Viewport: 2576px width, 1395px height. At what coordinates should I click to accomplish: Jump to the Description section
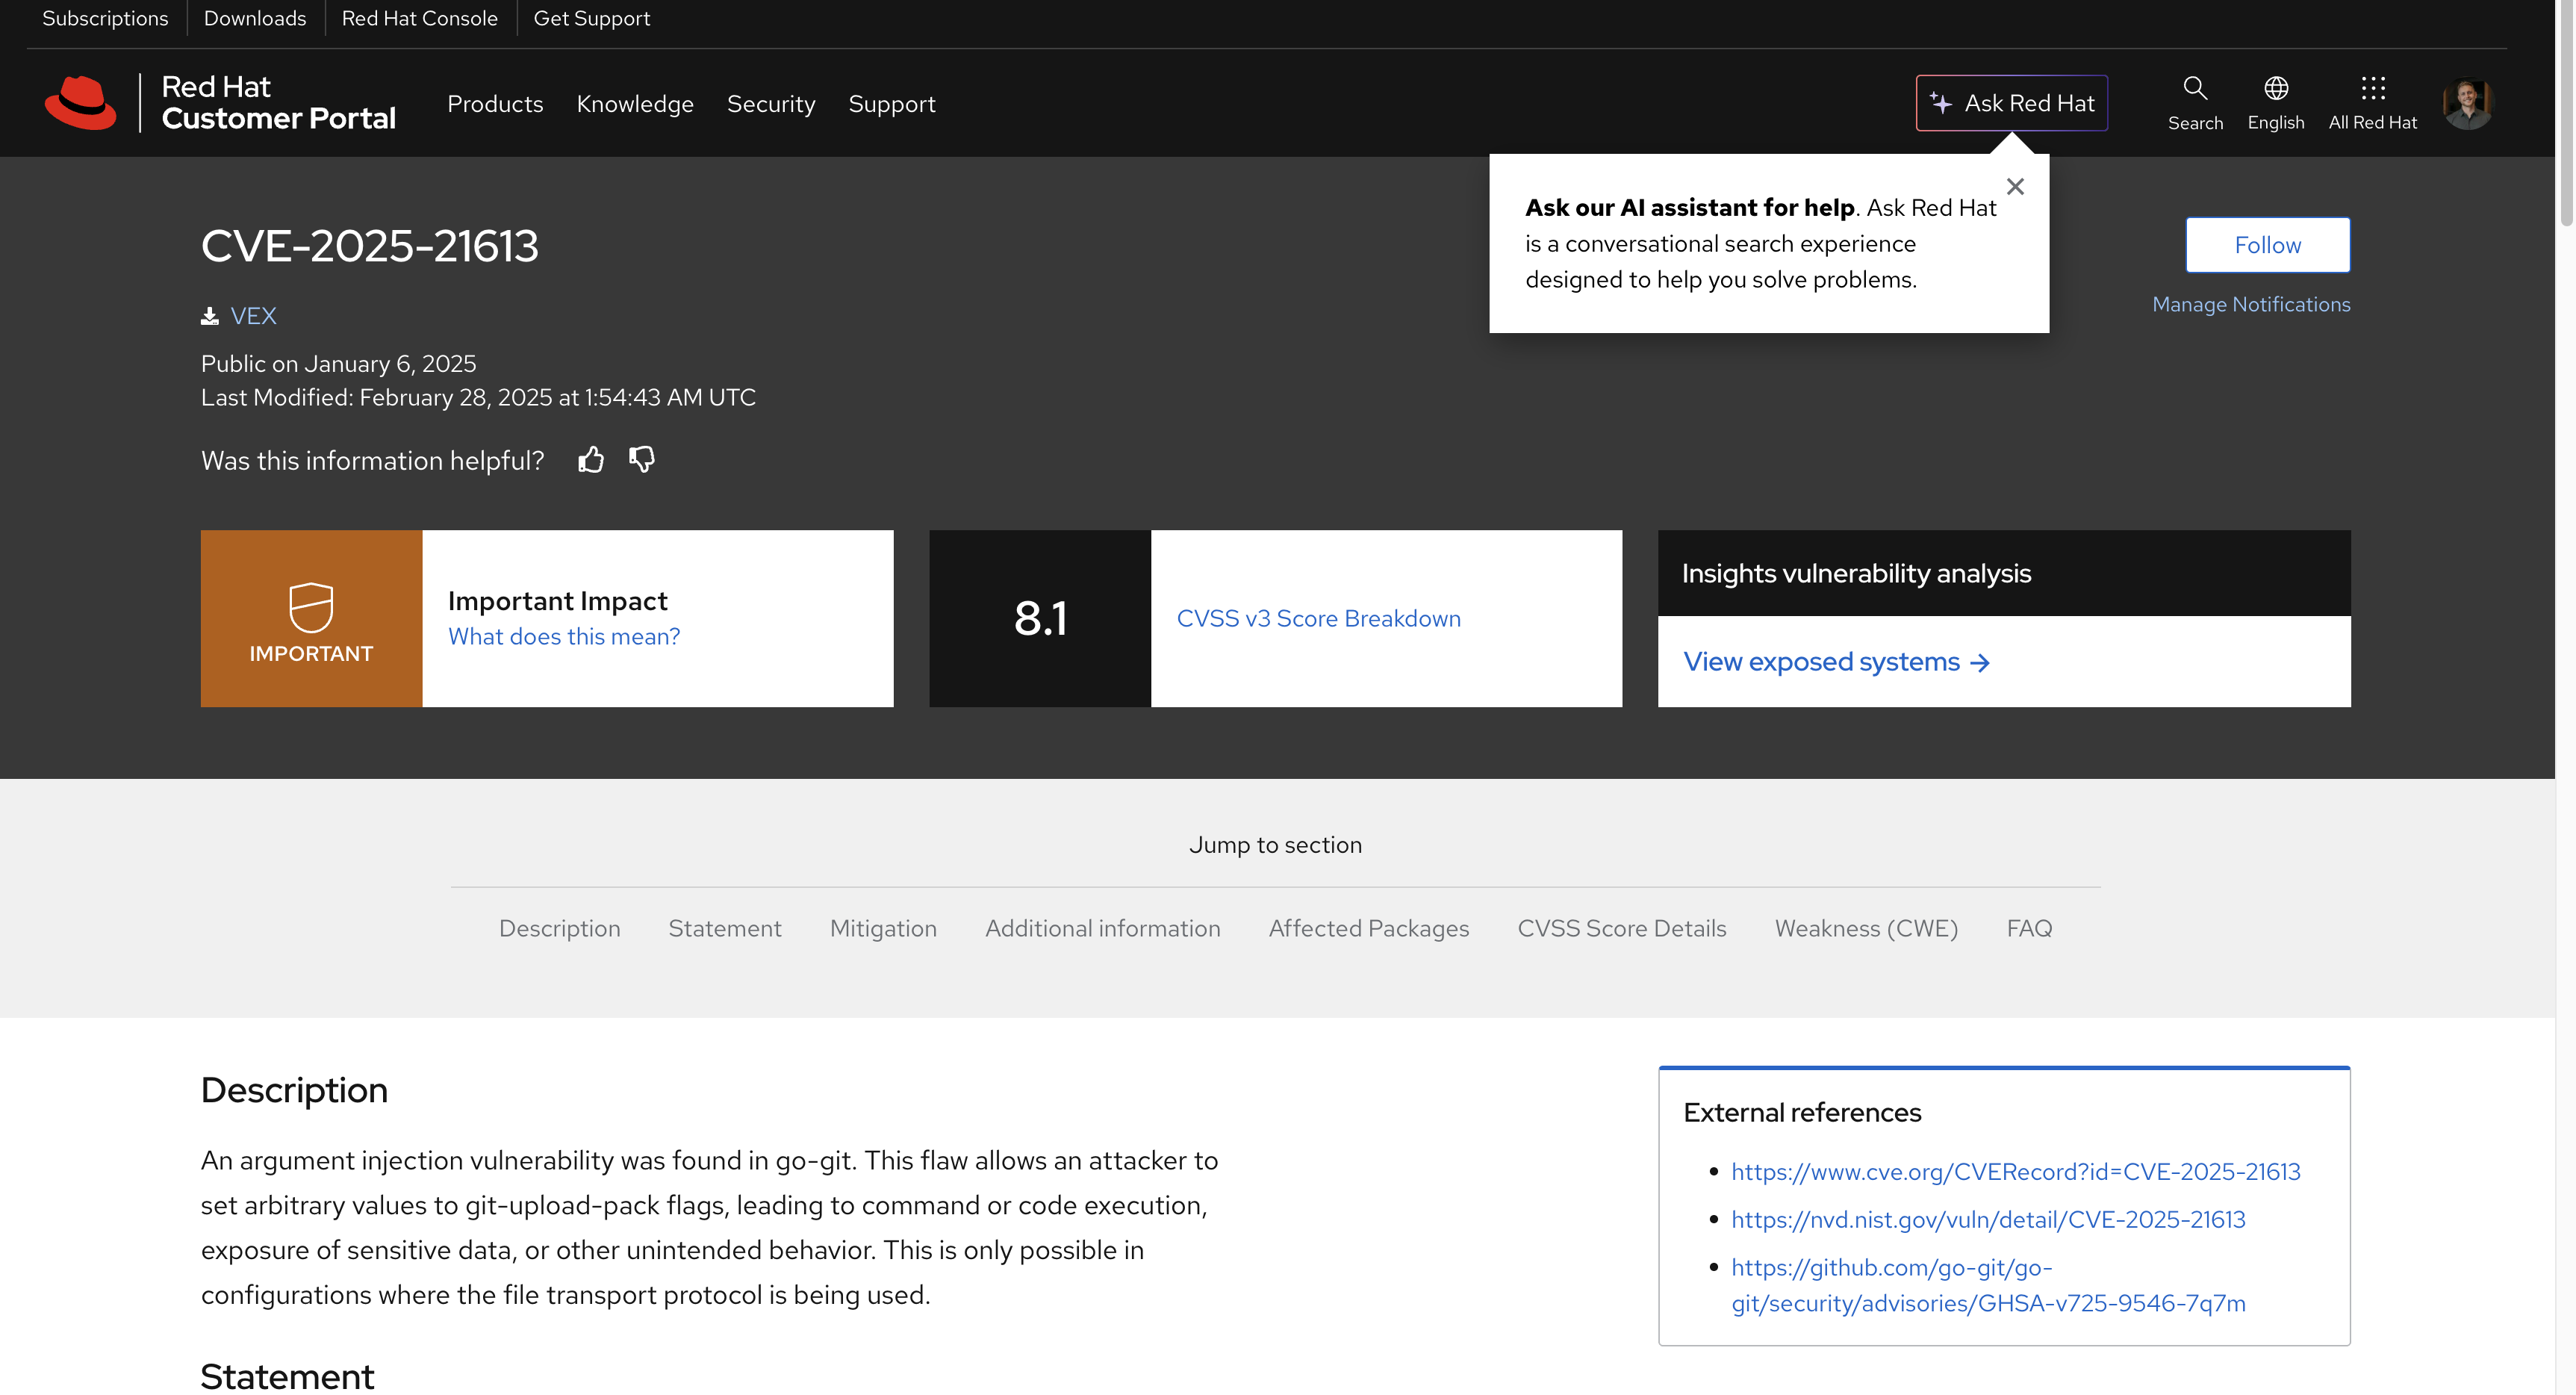560,928
